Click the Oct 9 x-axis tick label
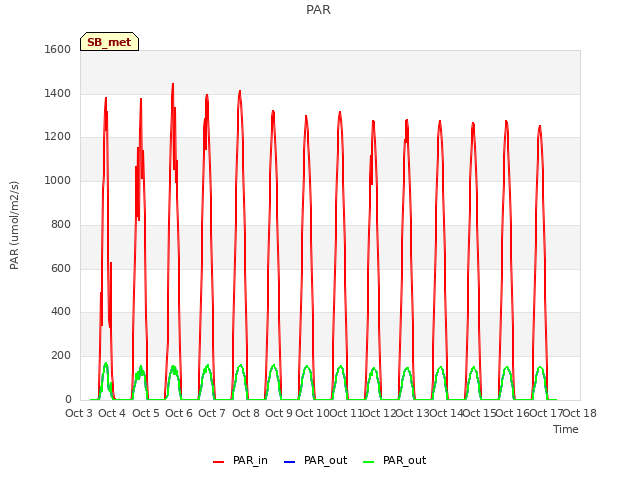Viewport: 640px width, 480px height. (279, 413)
